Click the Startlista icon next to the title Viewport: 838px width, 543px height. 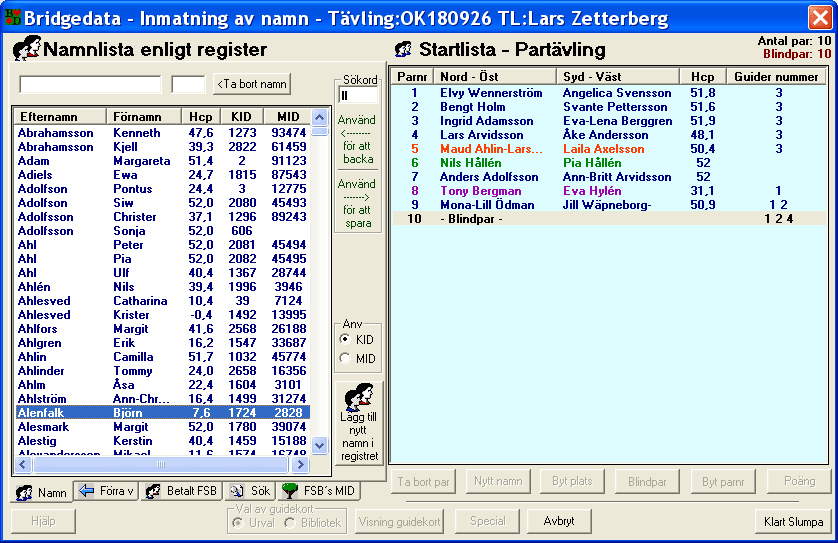point(403,49)
